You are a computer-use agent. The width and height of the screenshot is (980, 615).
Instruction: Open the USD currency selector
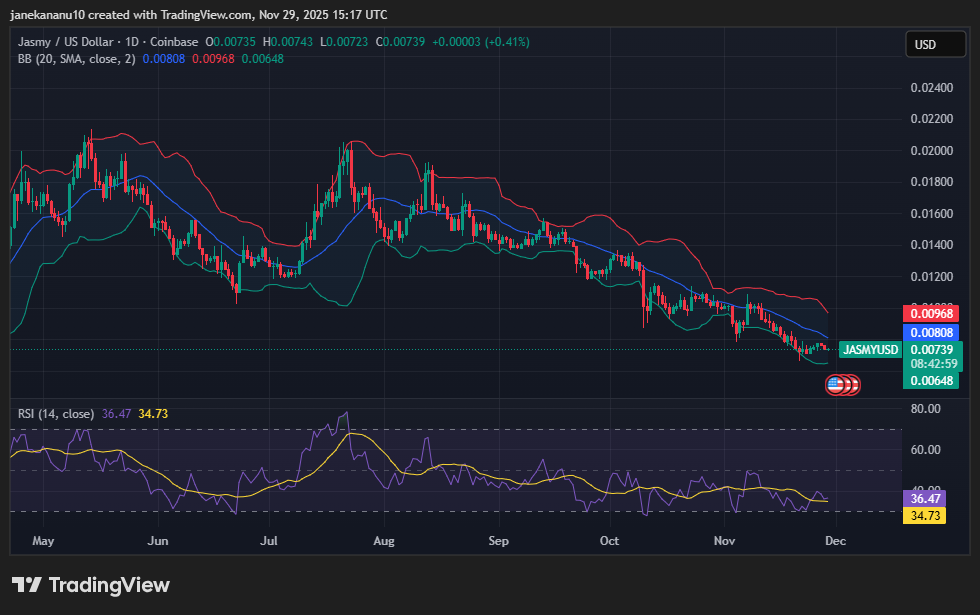point(935,44)
